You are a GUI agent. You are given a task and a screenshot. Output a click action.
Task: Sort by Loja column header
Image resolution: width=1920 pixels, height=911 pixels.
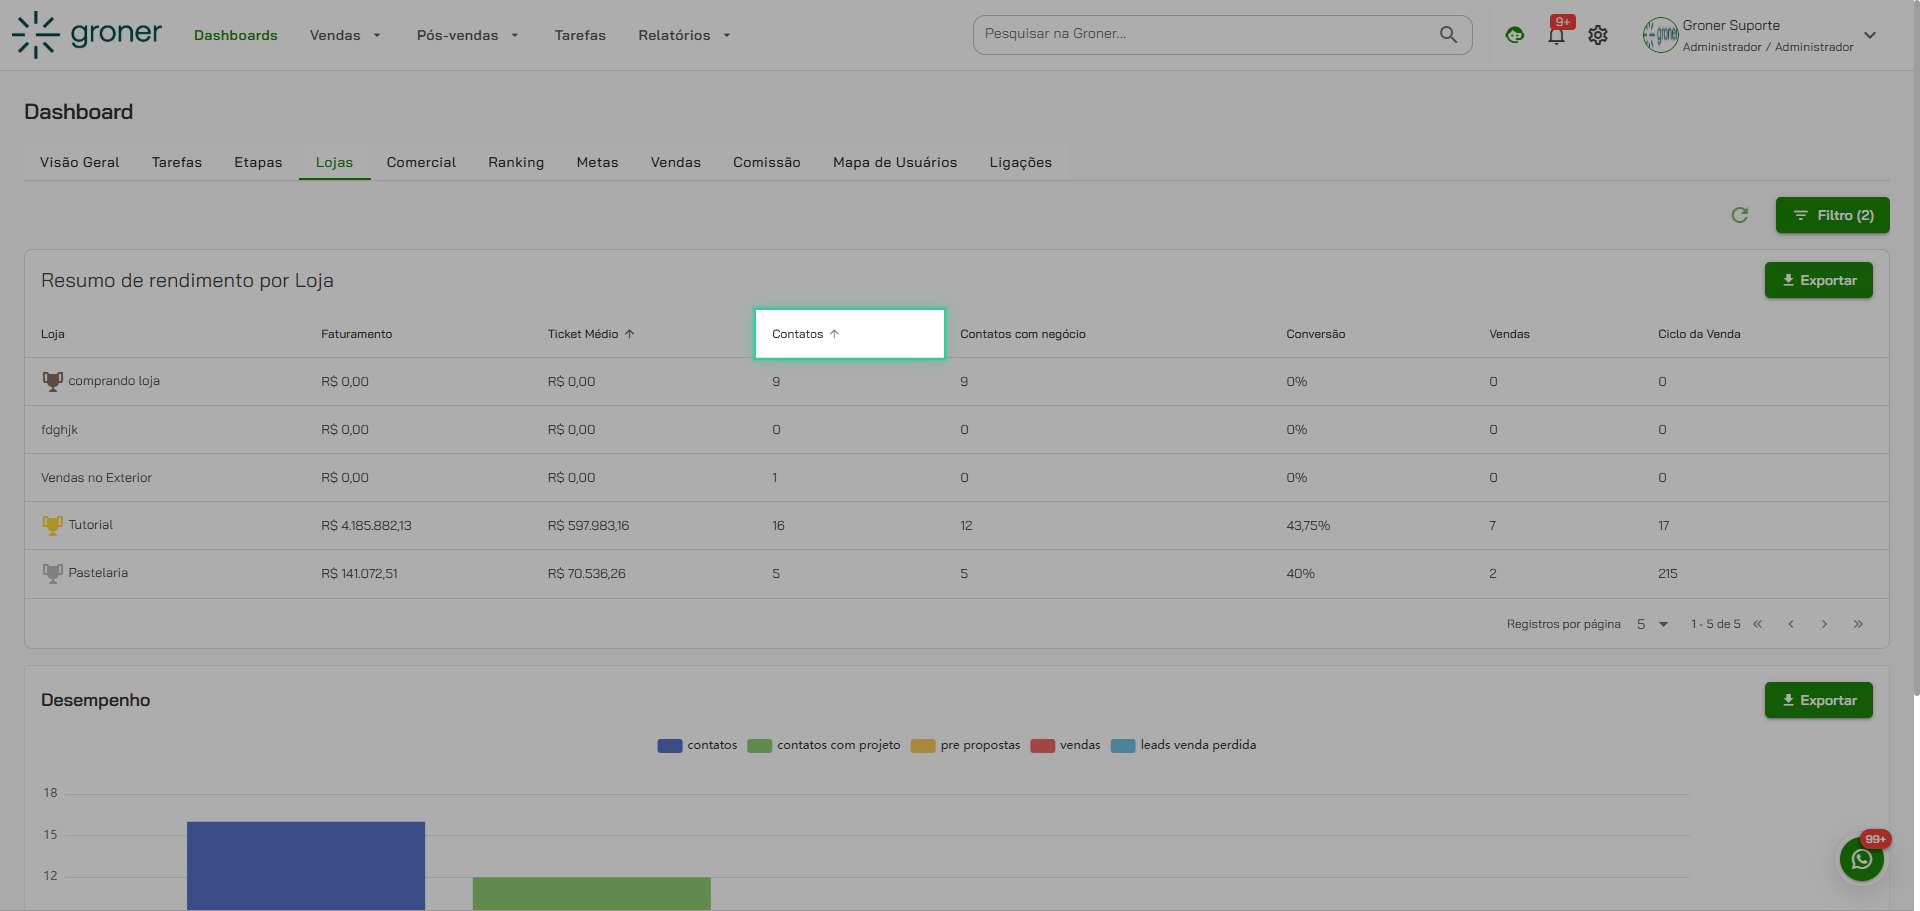coord(53,334)
